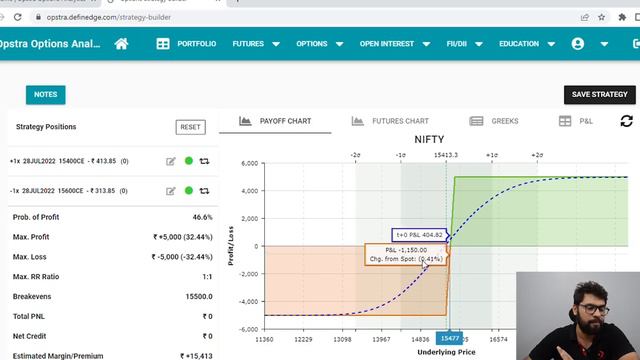Swap buy/sell on 15600CE leg
This screenshot has width=640, height=360.
pos(204,191)
